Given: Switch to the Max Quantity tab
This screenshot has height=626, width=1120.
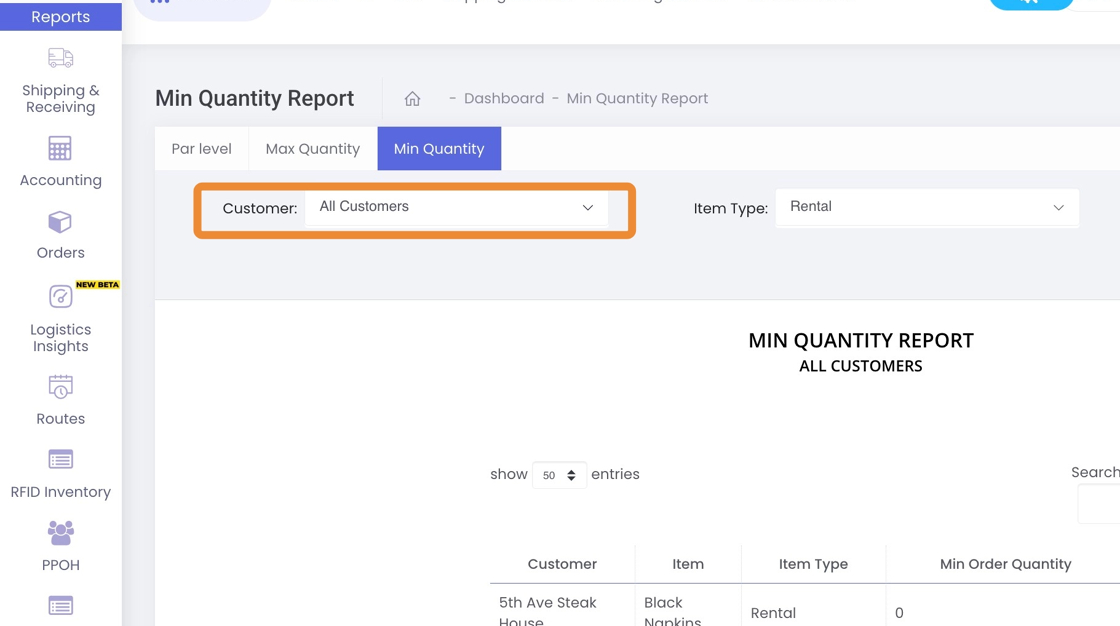Looking at the screenshot, I should coord(312,149).
